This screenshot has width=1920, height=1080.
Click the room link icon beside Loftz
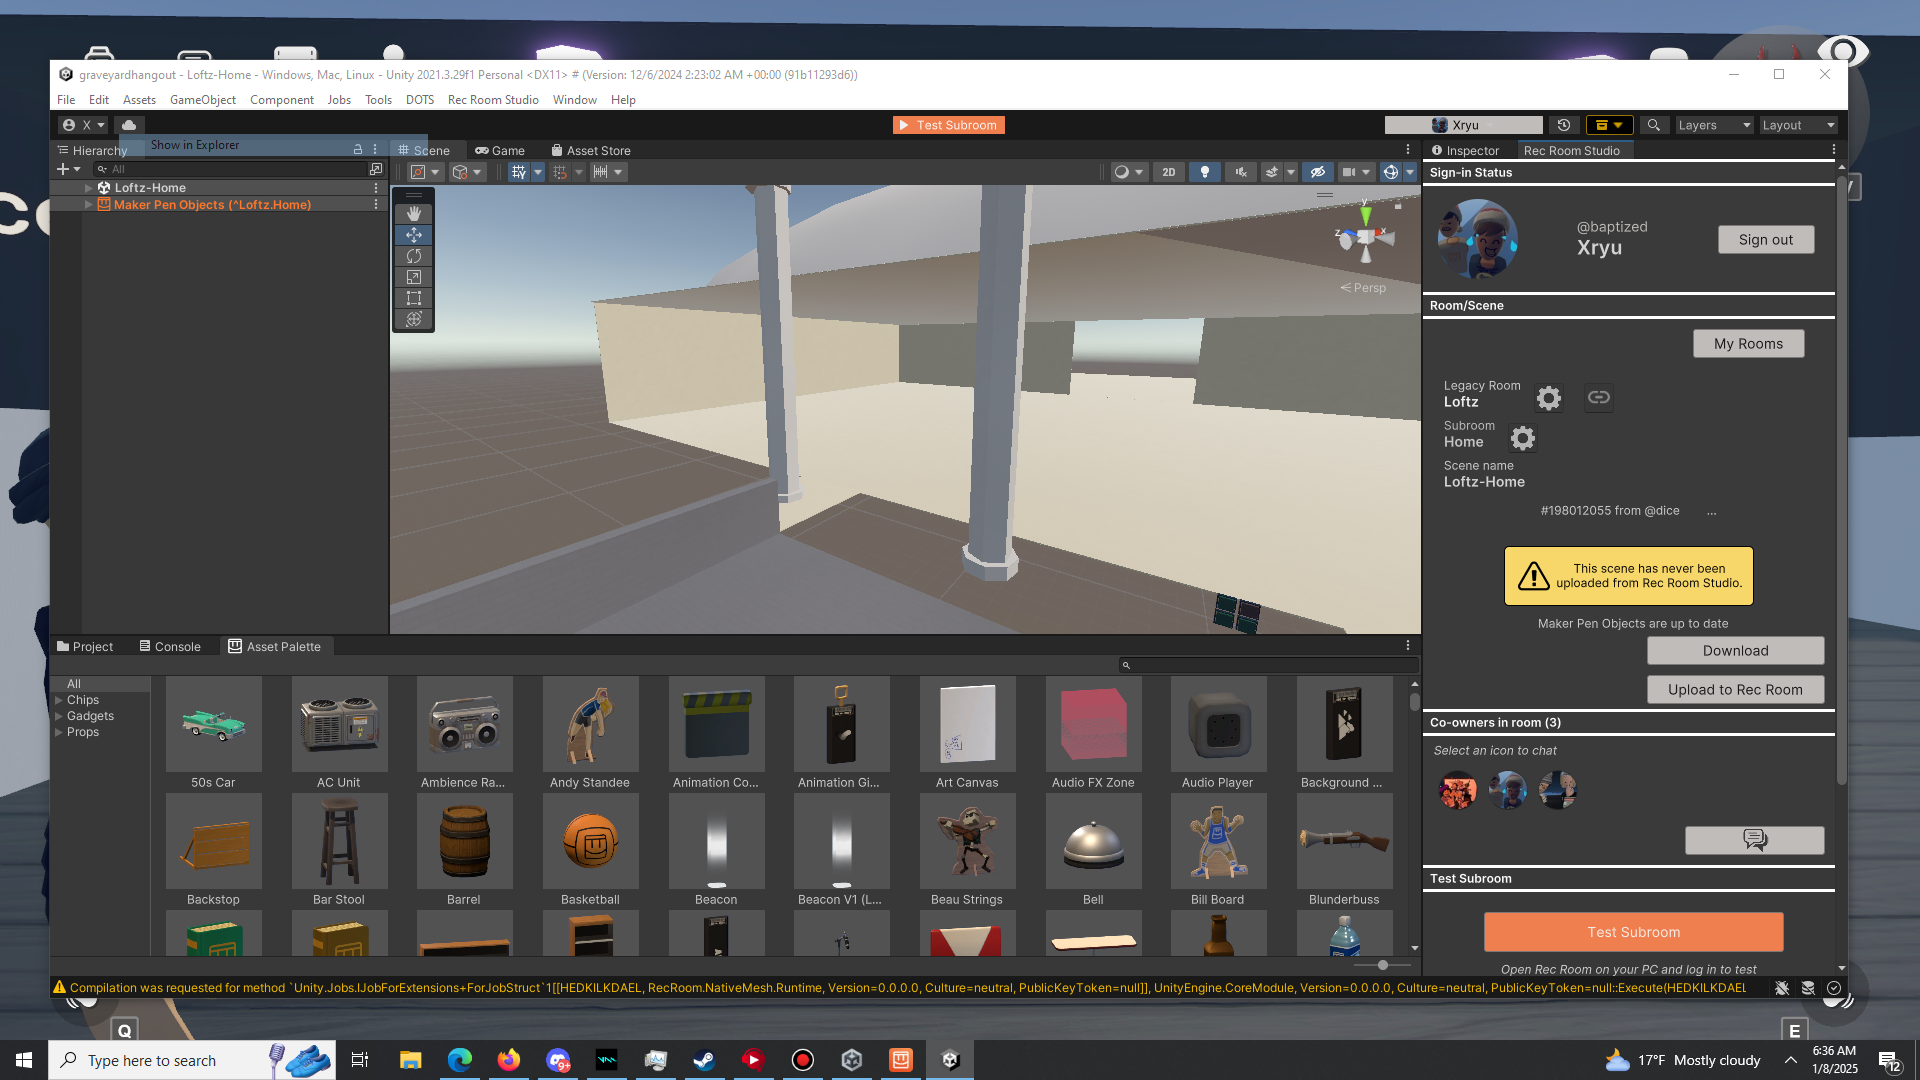click(x=1598, y=398)
